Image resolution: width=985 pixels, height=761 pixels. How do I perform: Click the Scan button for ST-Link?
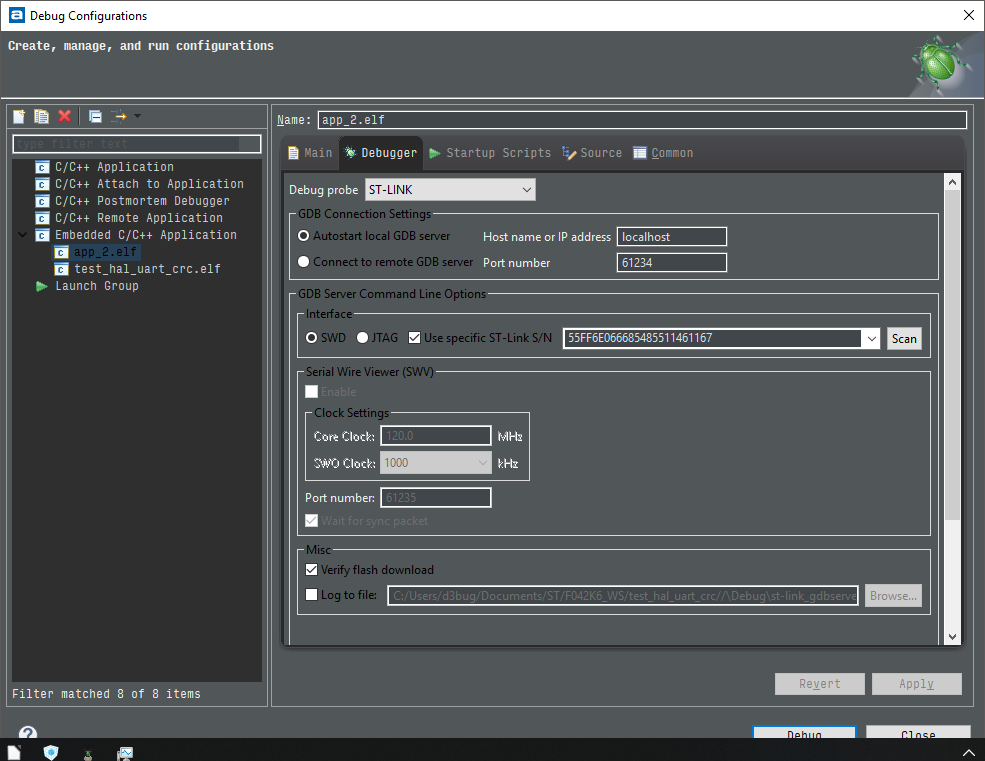pos(904,339)
